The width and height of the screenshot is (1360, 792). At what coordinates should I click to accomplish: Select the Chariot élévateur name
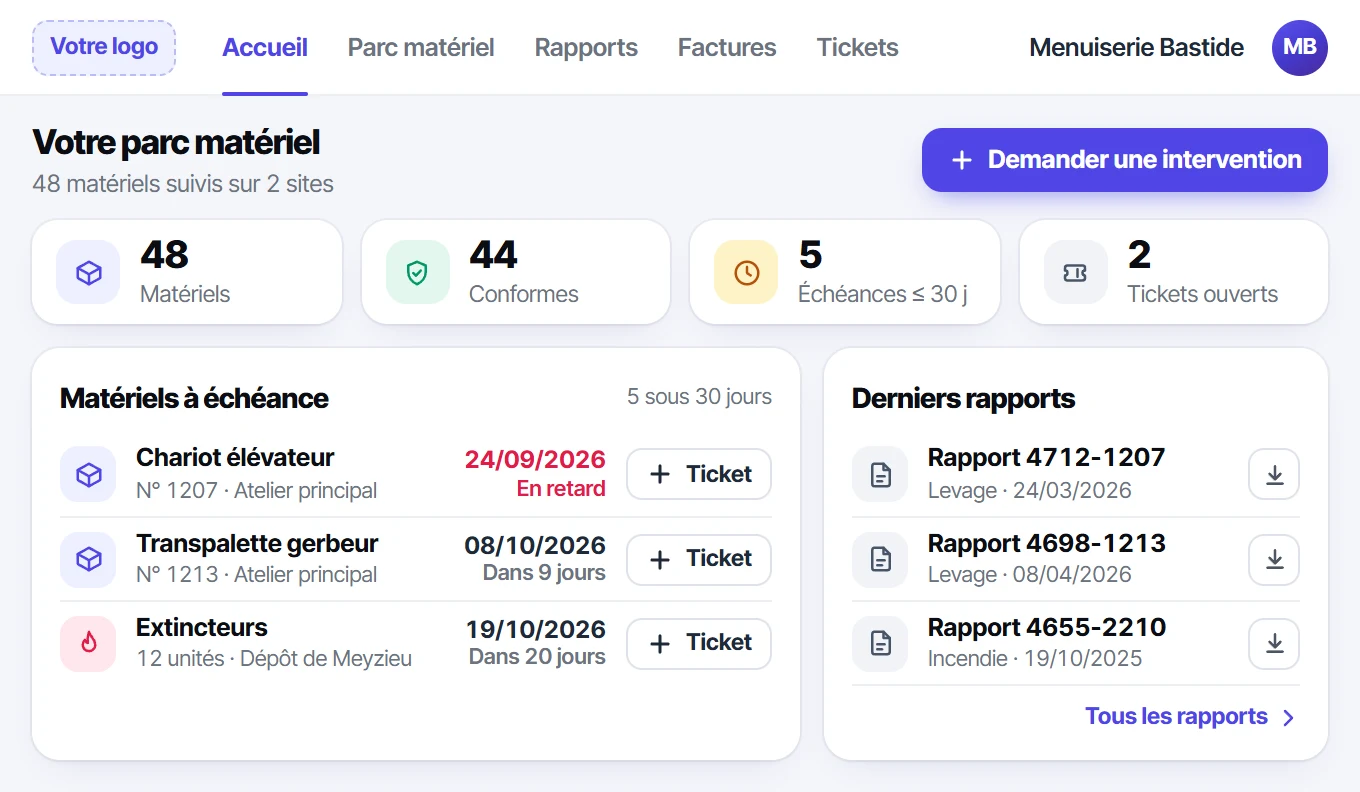pyautogui.click(x=235, y=458)
